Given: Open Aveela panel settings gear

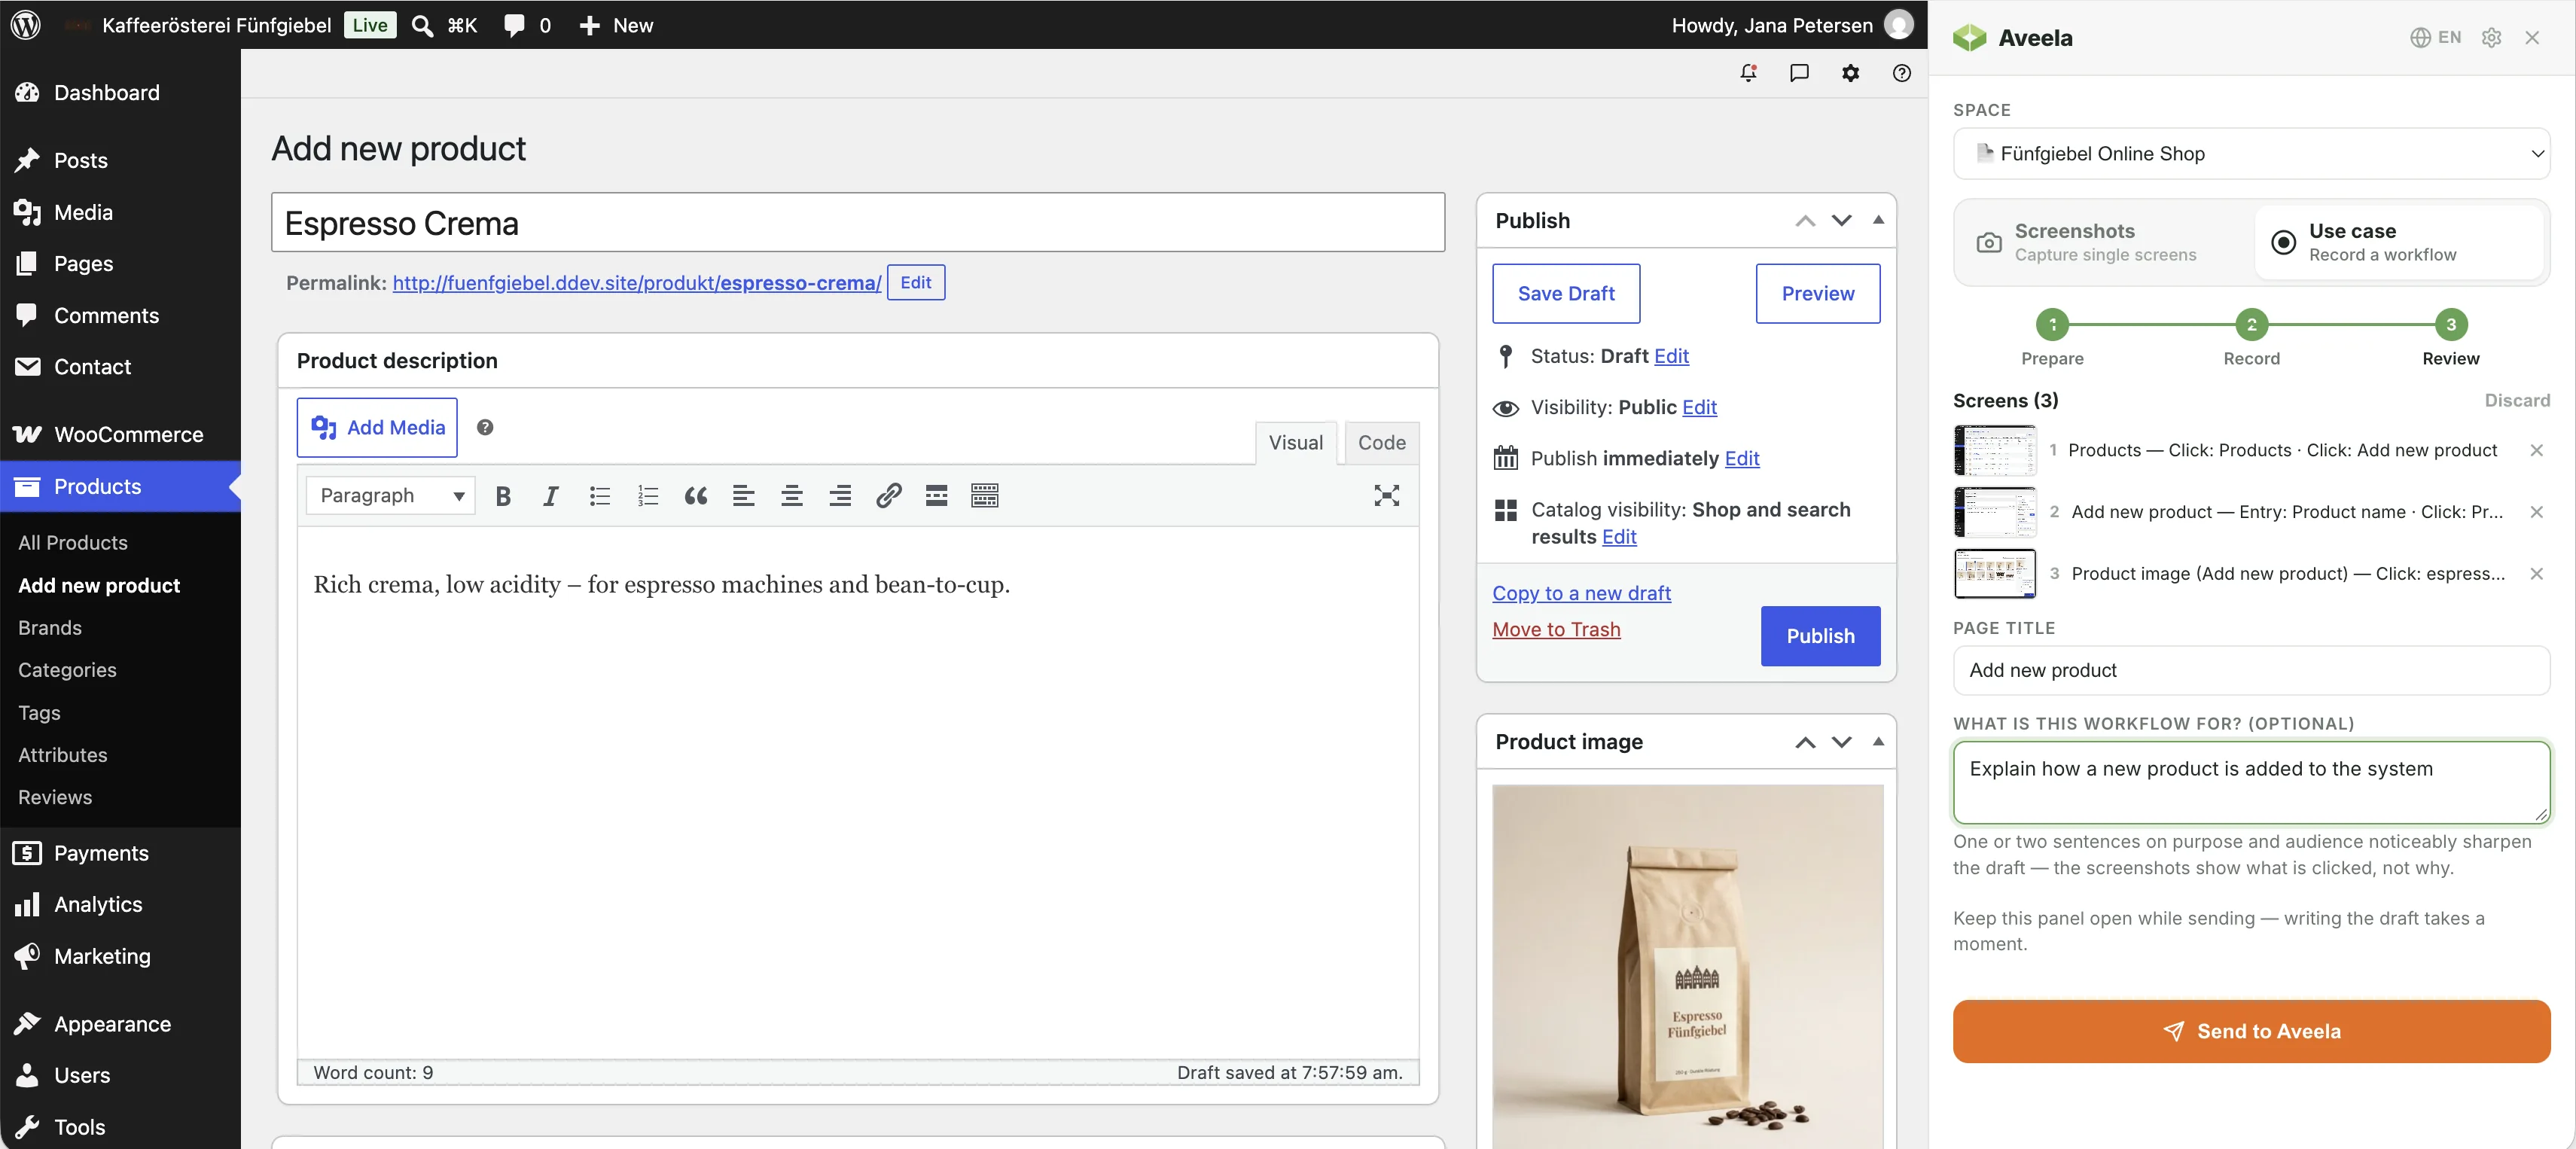Looking at the screenshot, I should (2491, 38).
